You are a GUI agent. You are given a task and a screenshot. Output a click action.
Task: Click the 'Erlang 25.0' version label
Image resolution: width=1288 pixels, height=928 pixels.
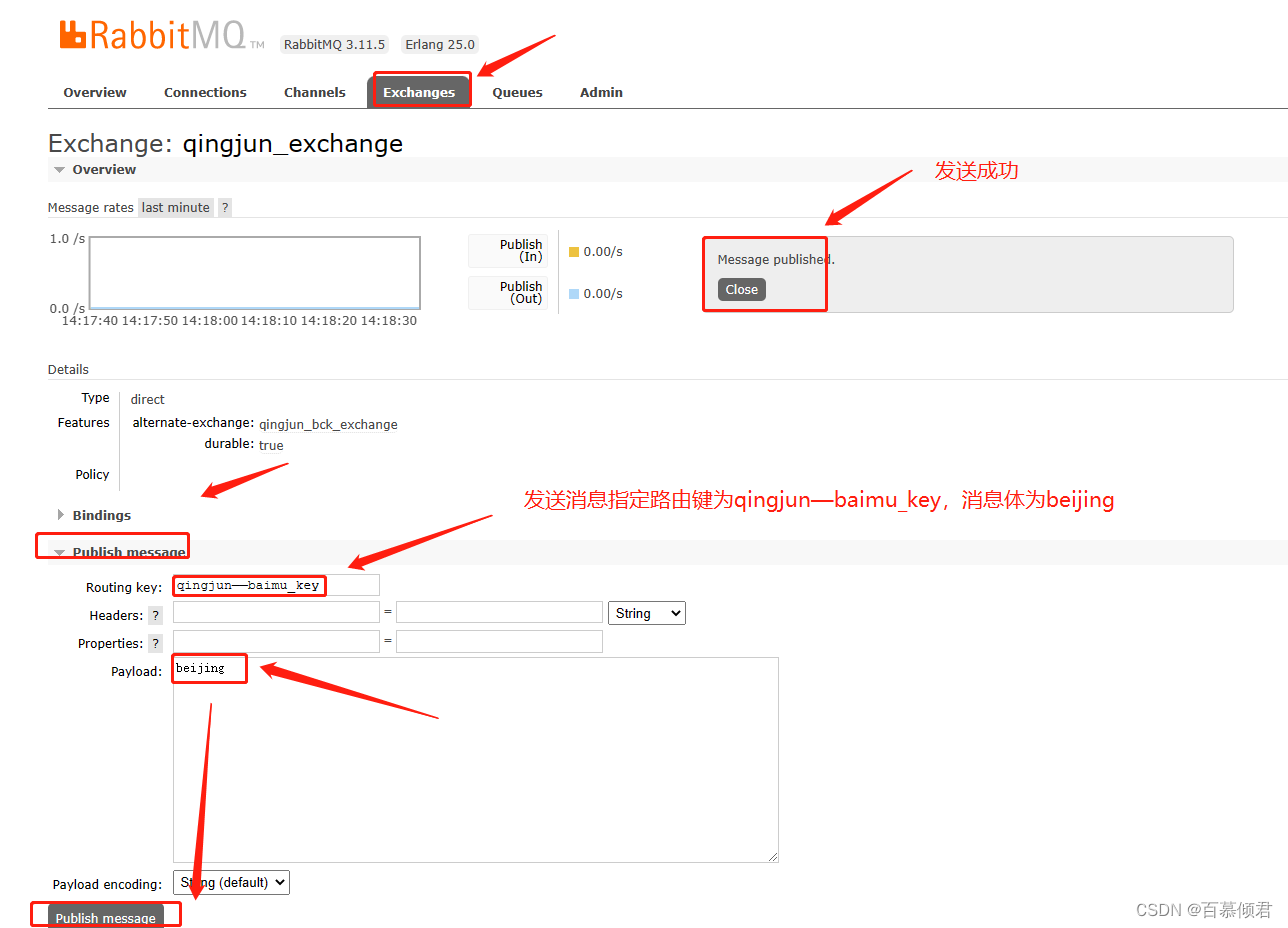440,44
